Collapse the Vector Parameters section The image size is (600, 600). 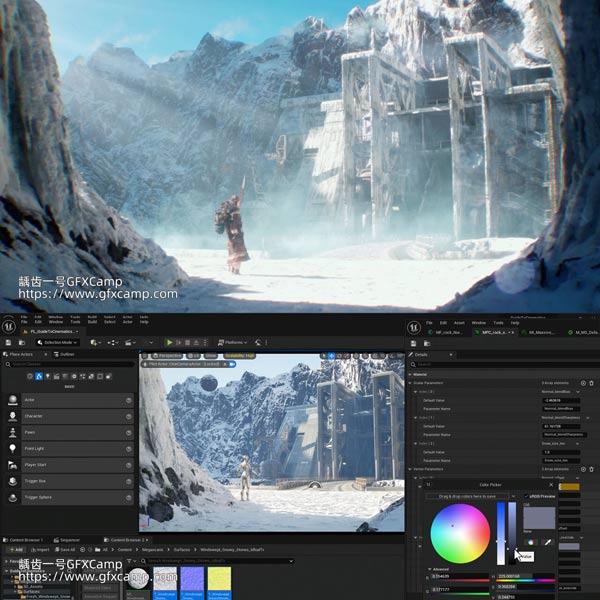(x=410, y=469)
